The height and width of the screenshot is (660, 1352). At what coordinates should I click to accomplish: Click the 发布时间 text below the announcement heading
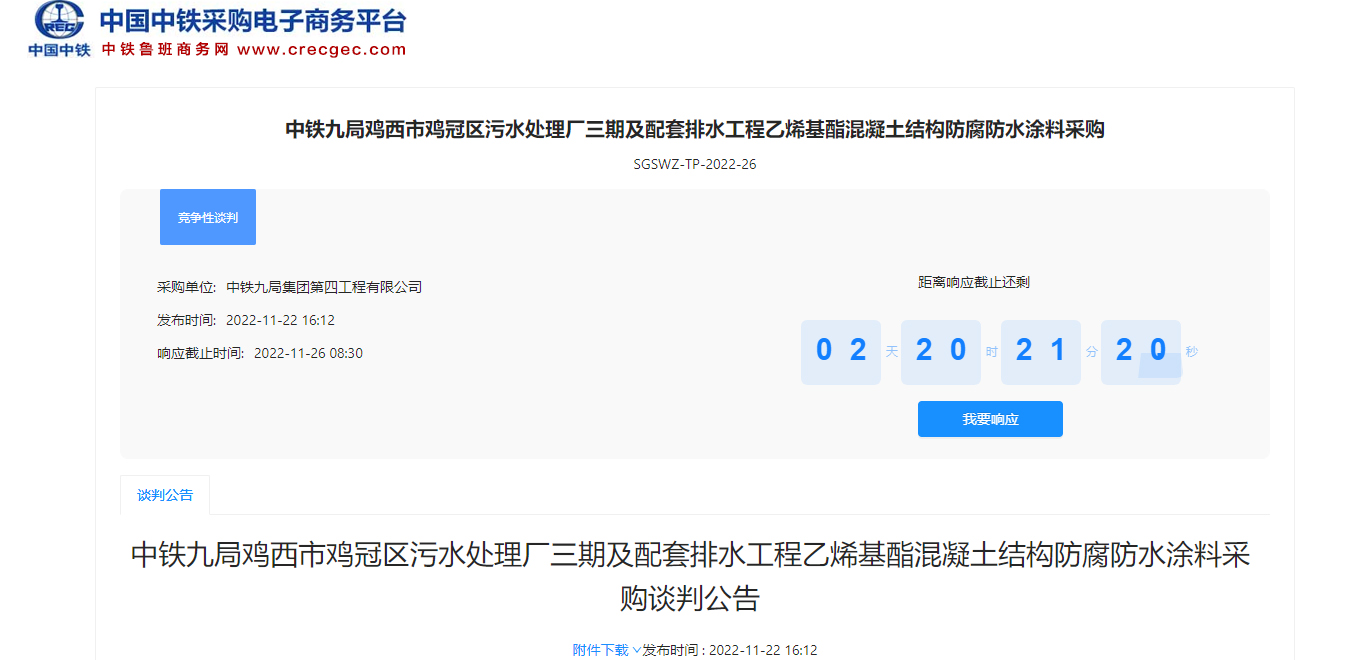point(730,650)
